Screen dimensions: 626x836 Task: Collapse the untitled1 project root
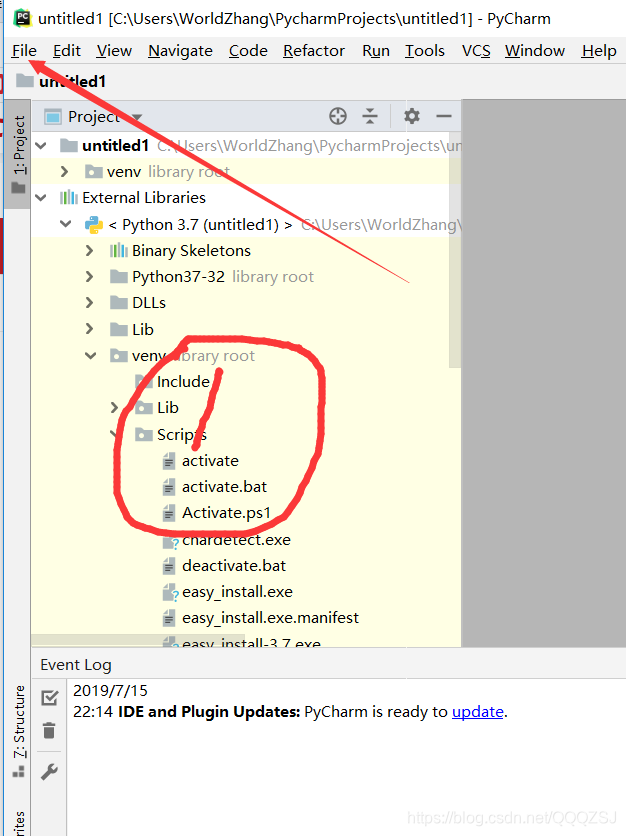point(41,145)
